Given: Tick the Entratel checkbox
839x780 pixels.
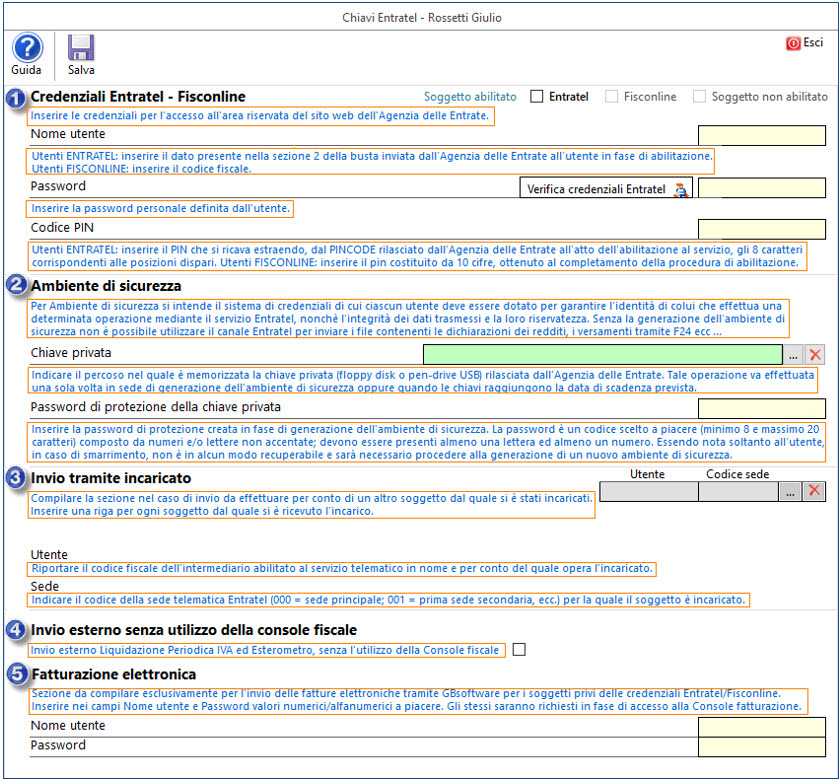Looking at the screenshot, I should pyautogui.click(x=536, y=96).
